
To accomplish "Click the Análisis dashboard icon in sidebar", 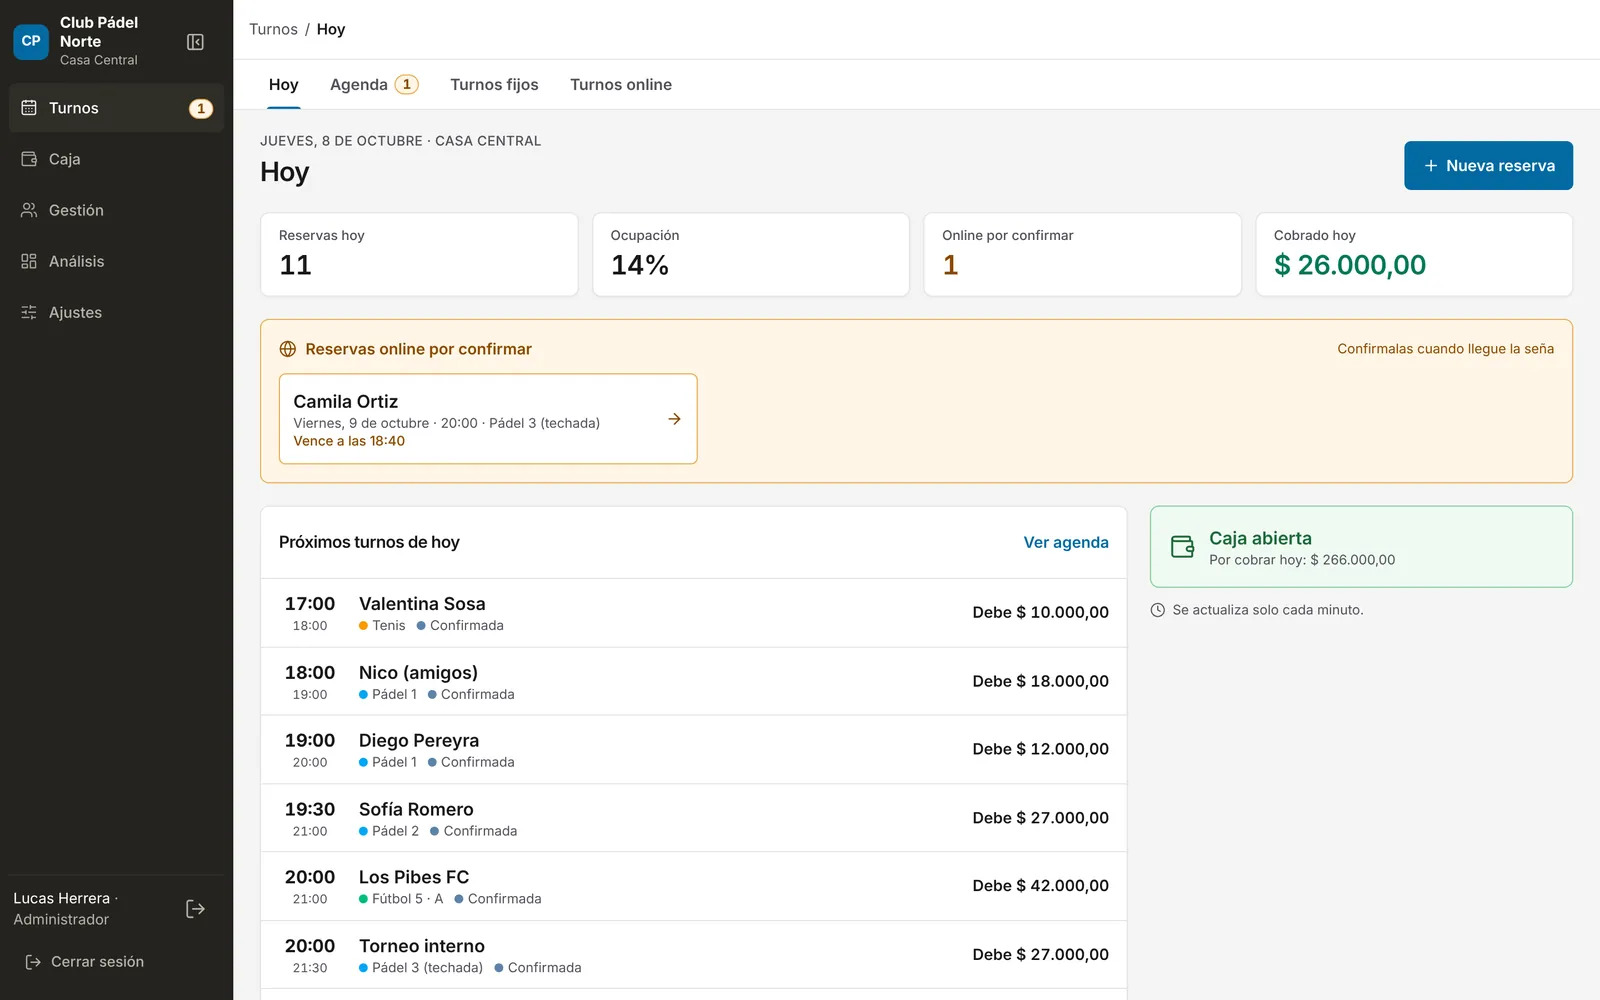I will point(29,261).
